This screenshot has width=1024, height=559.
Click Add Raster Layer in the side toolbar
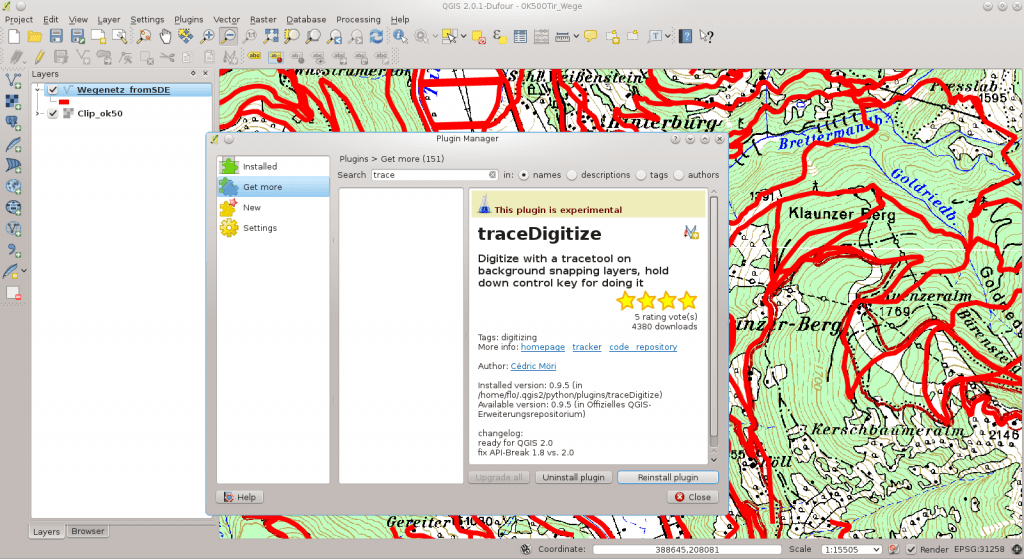(13, 101)
